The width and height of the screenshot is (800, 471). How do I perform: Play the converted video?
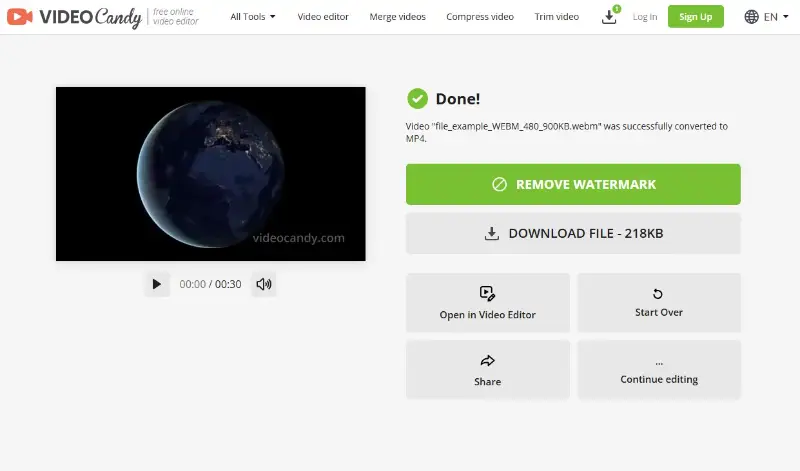pos(156,284)
